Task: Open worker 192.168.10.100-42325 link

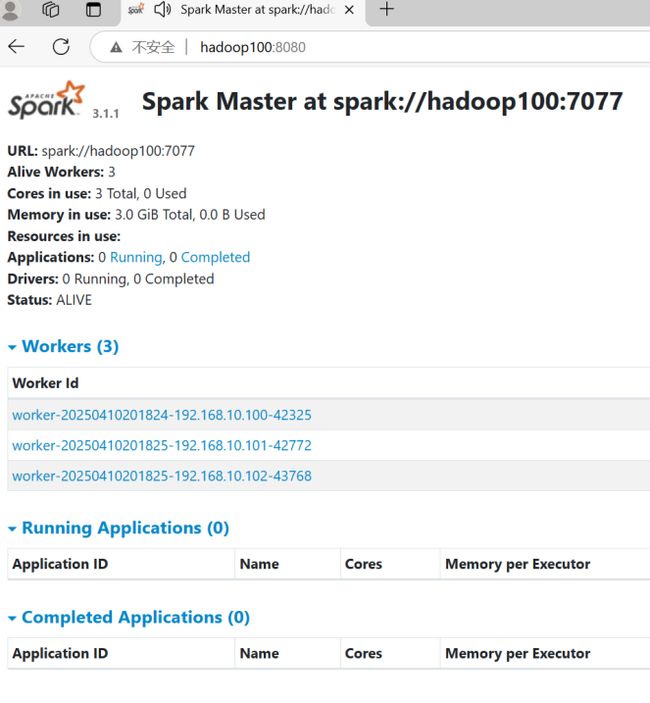Action: [x=162, y=415]
